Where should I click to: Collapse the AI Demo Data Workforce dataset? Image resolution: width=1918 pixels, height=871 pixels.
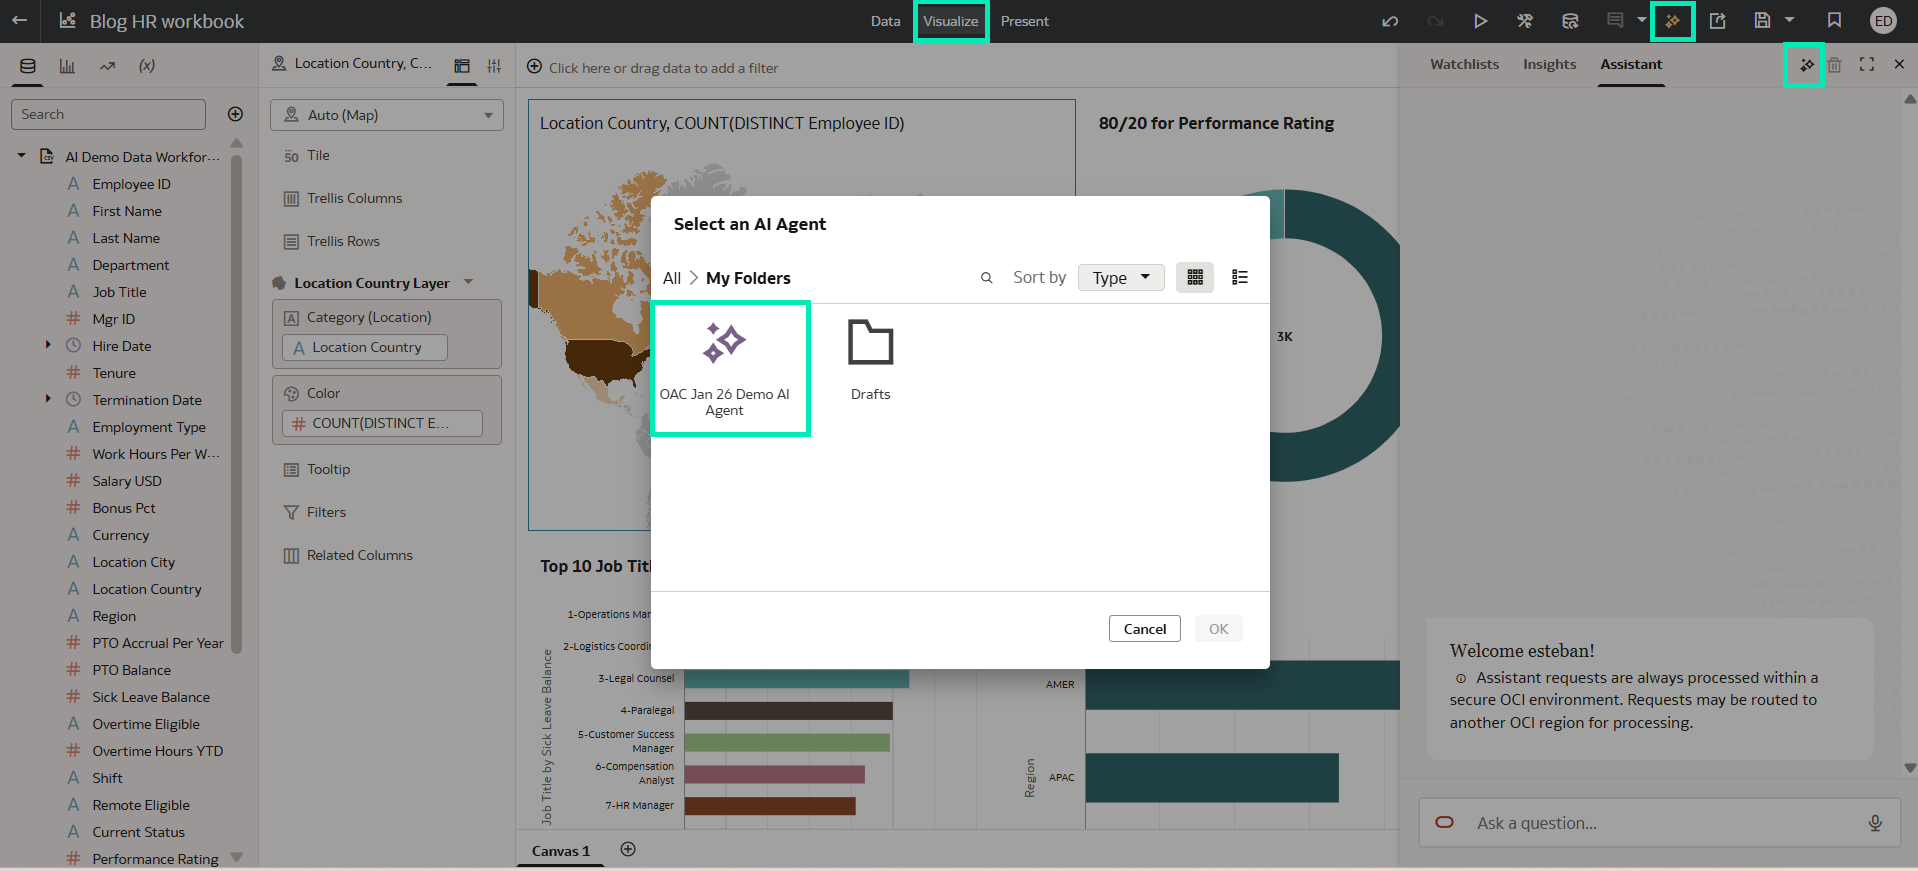[x=21, y=156]
